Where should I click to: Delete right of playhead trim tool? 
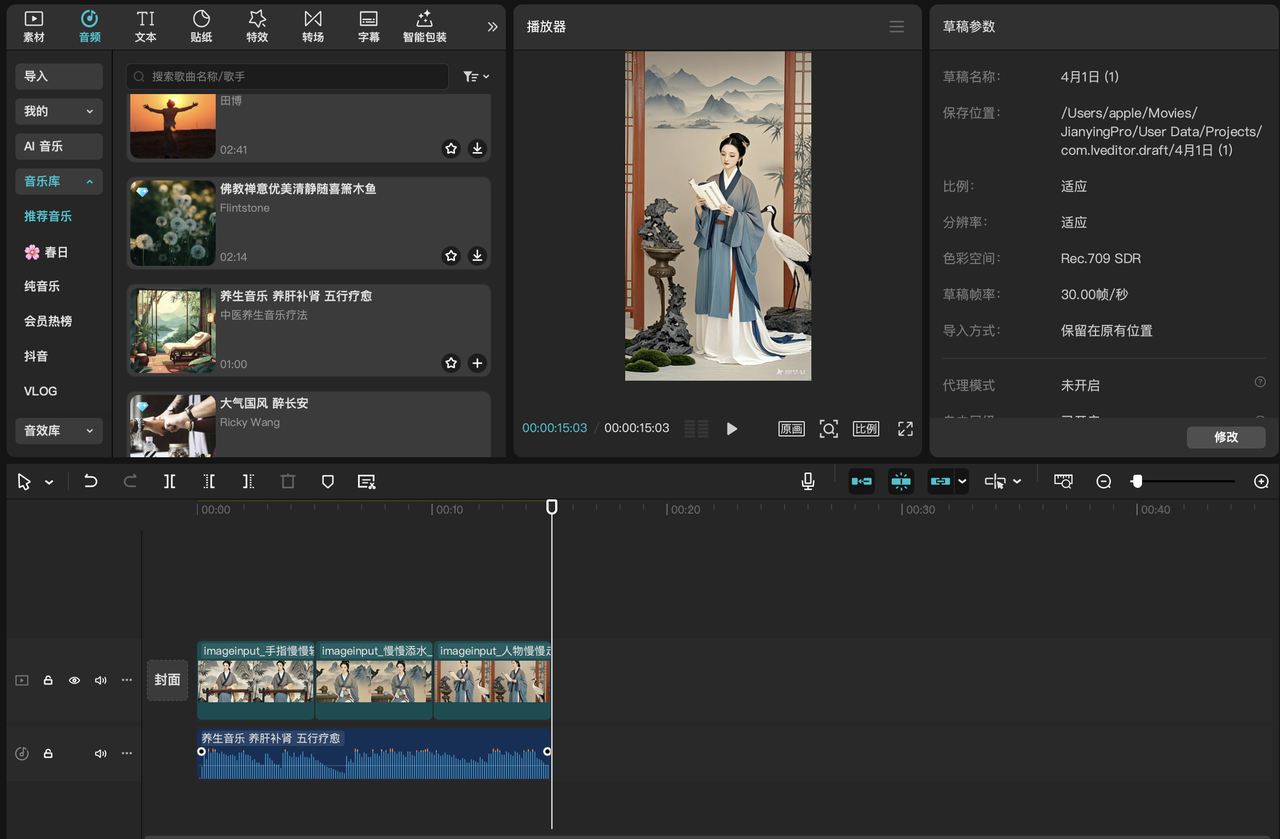click(x=248, y=481)
